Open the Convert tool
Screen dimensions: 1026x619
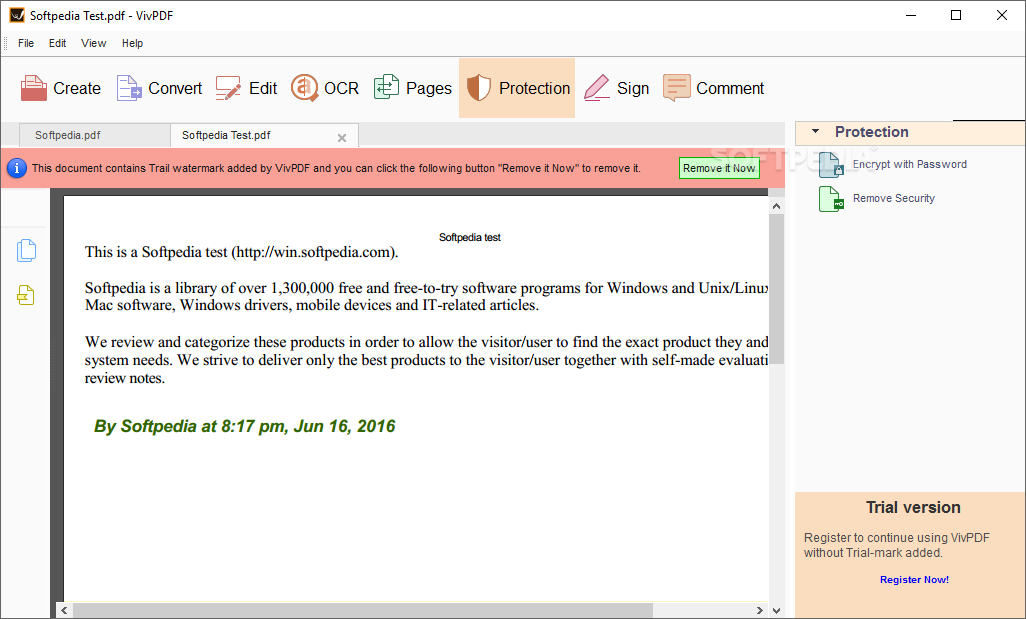coord(159,88)
